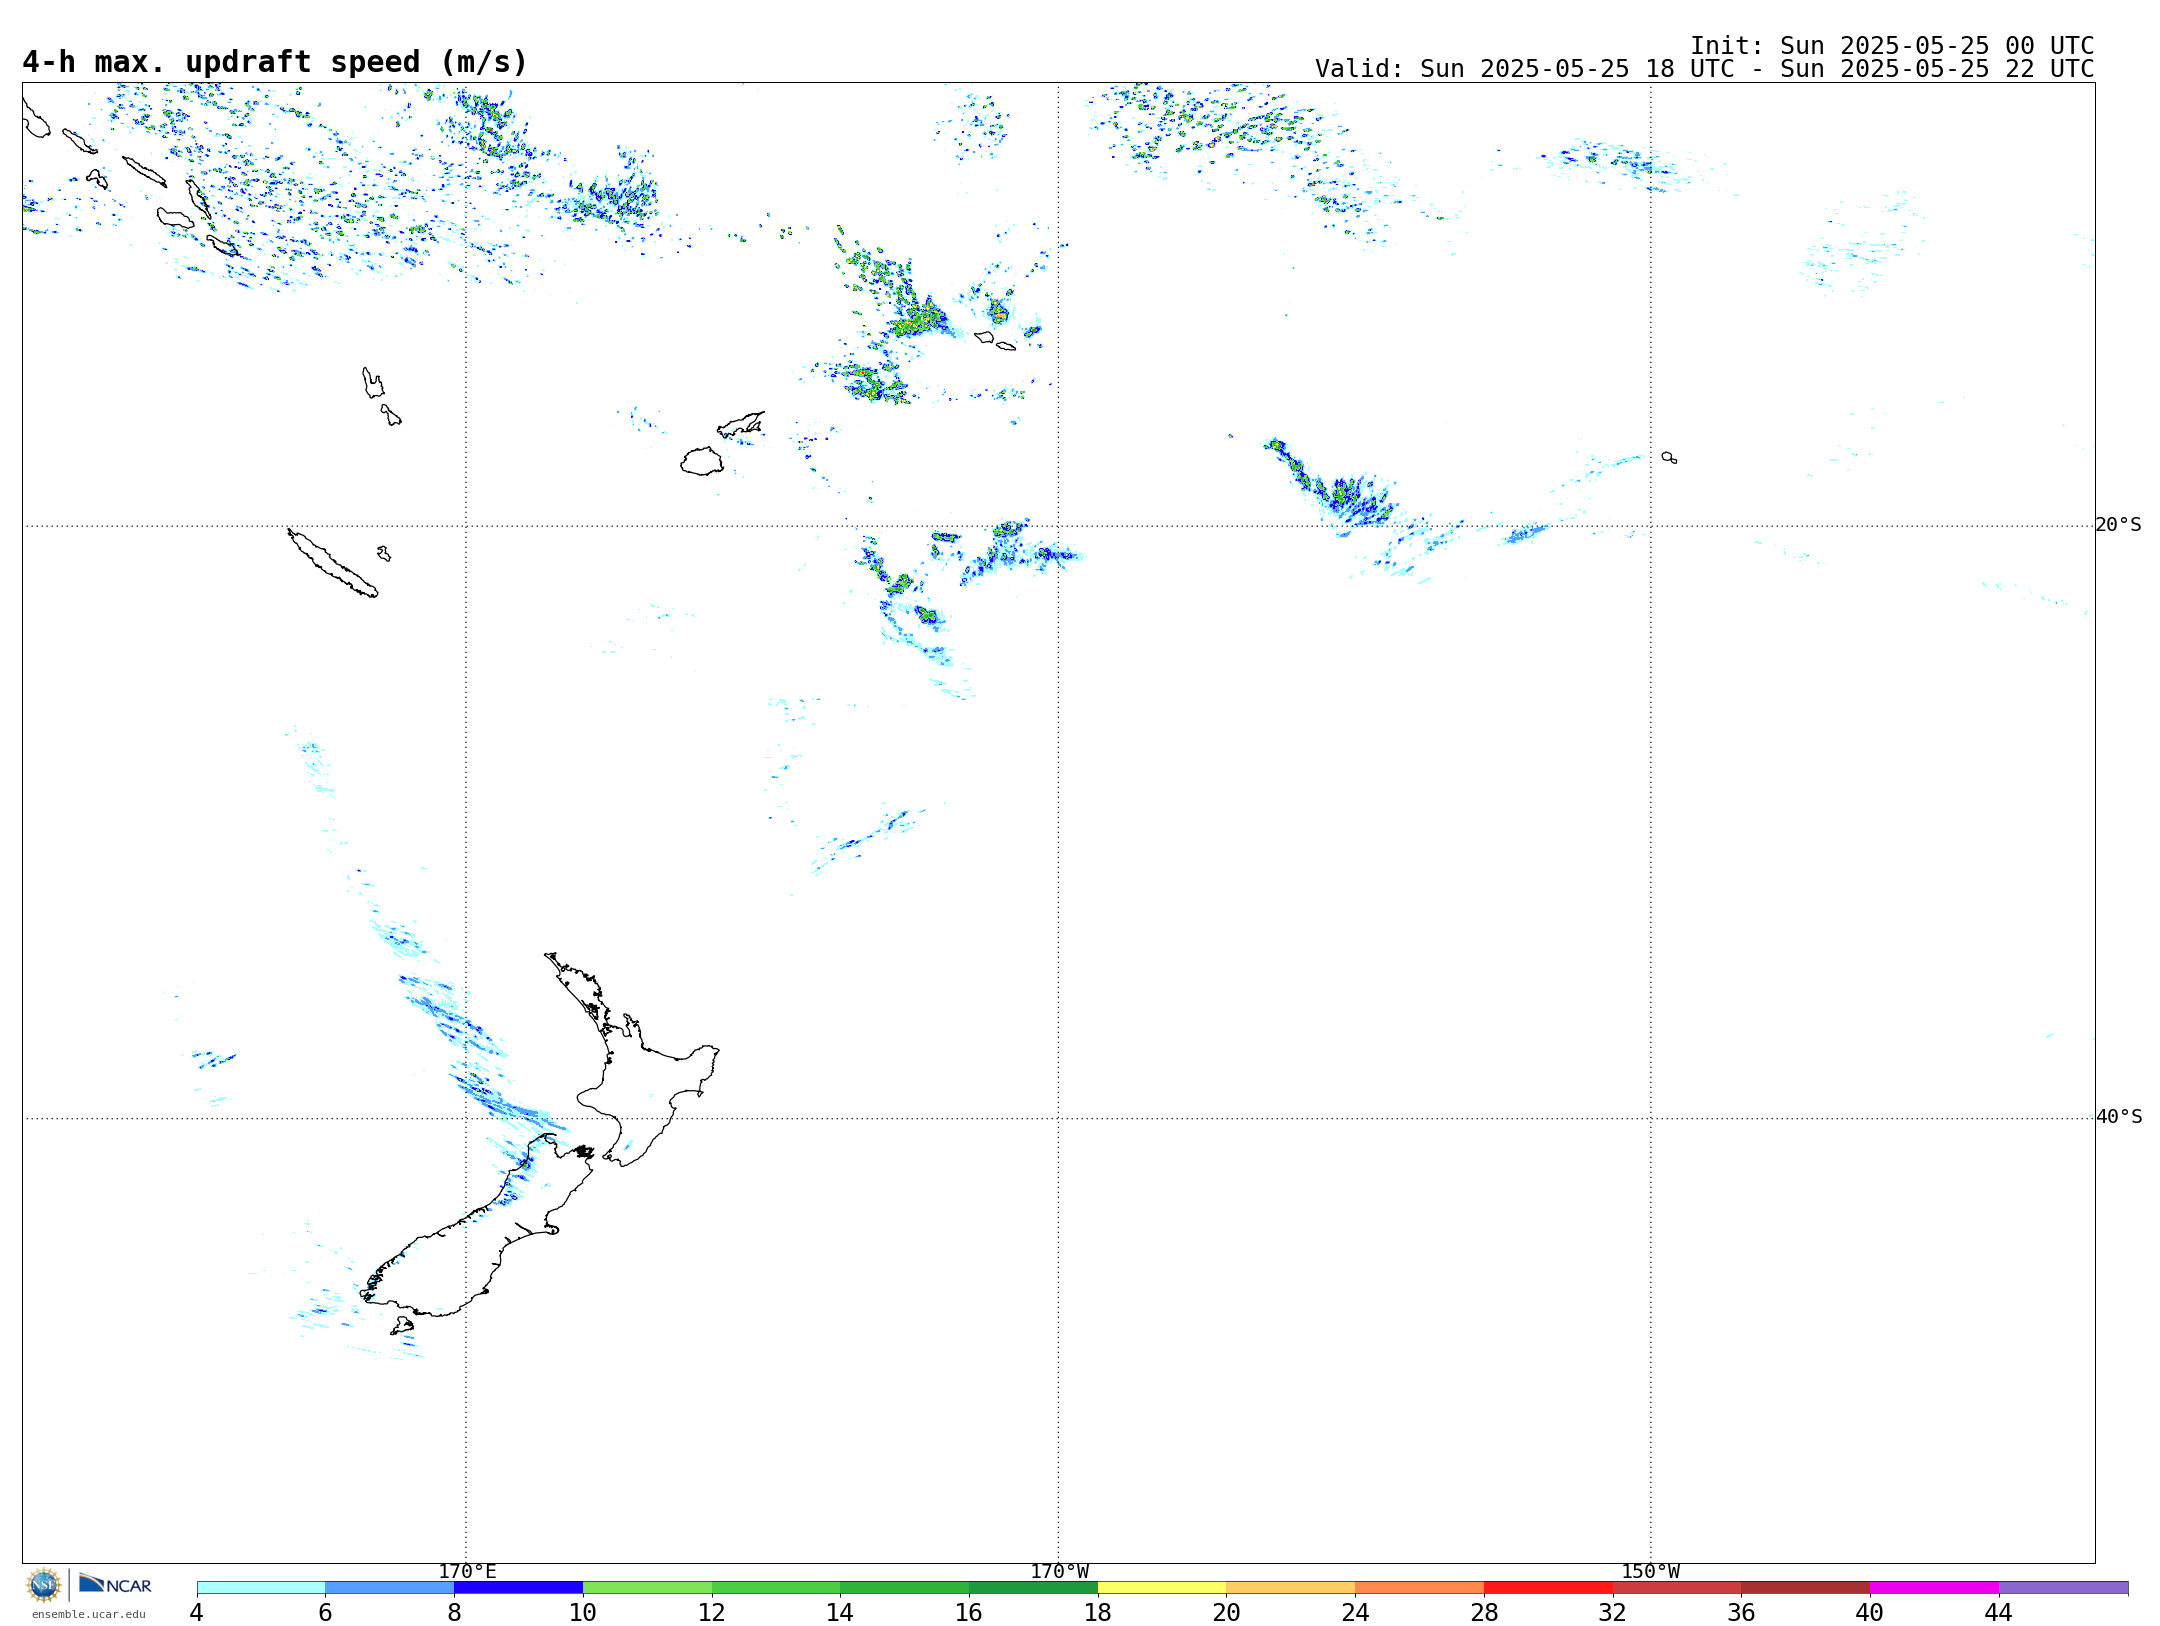Click the NSF logo
2160x1626 pixels.
click(44, 1585)
